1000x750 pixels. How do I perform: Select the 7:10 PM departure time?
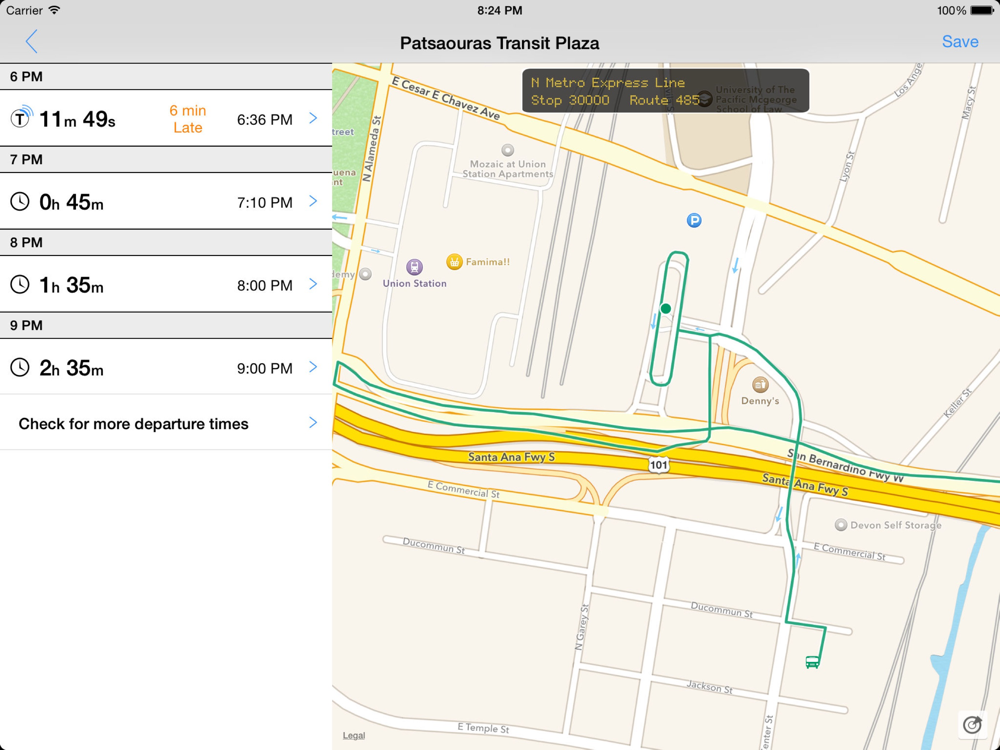point(265,203)
